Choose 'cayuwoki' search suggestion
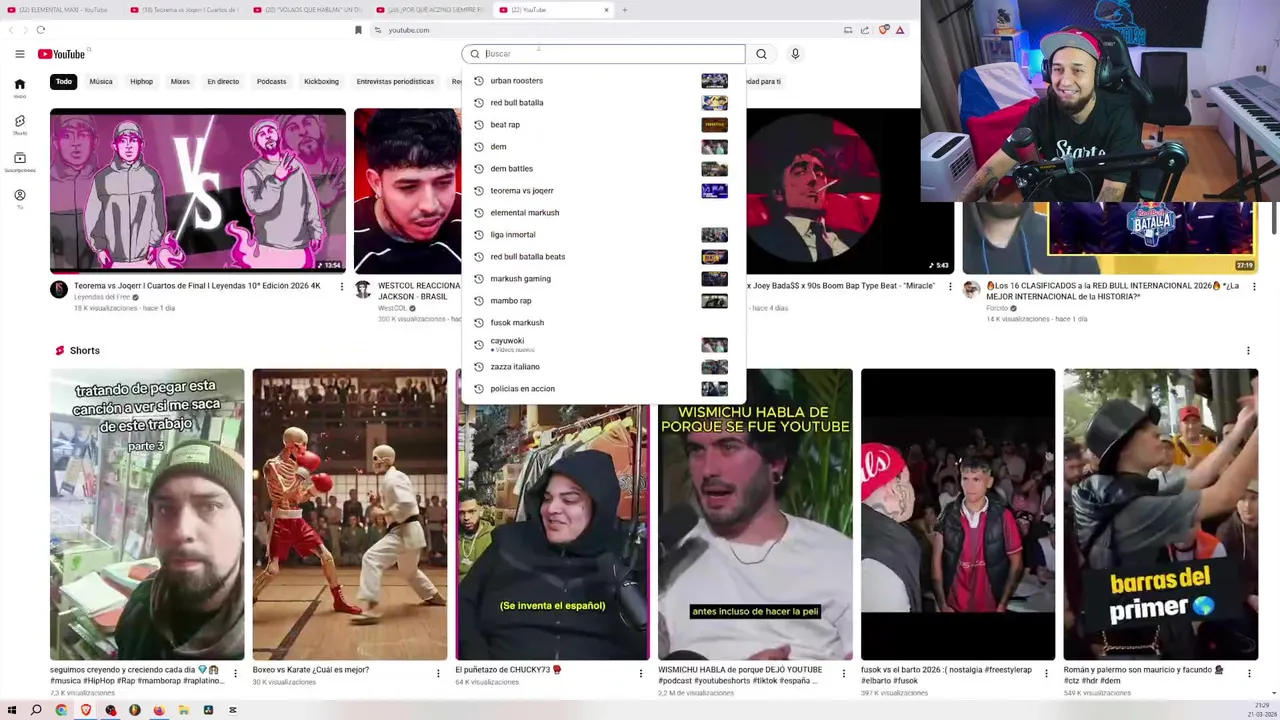This screenshot has height=720, width=1280. 602,345
